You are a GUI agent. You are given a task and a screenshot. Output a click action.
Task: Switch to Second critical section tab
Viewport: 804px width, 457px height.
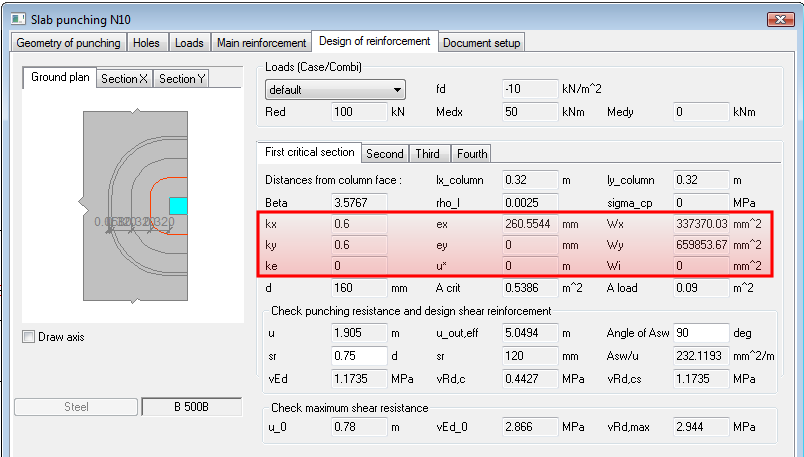(x=385, y=153)
